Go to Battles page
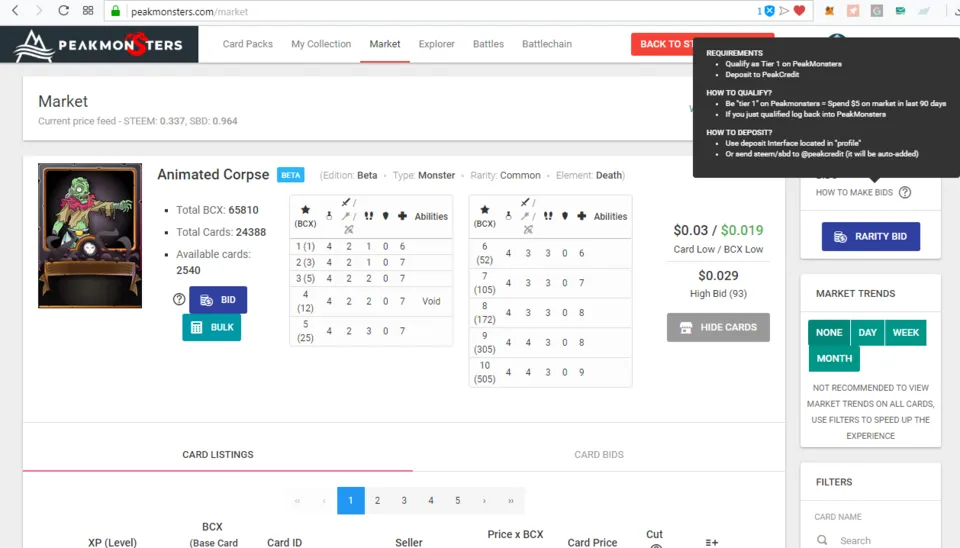Screen dimensions: 960x548 (x=488, y=44)
